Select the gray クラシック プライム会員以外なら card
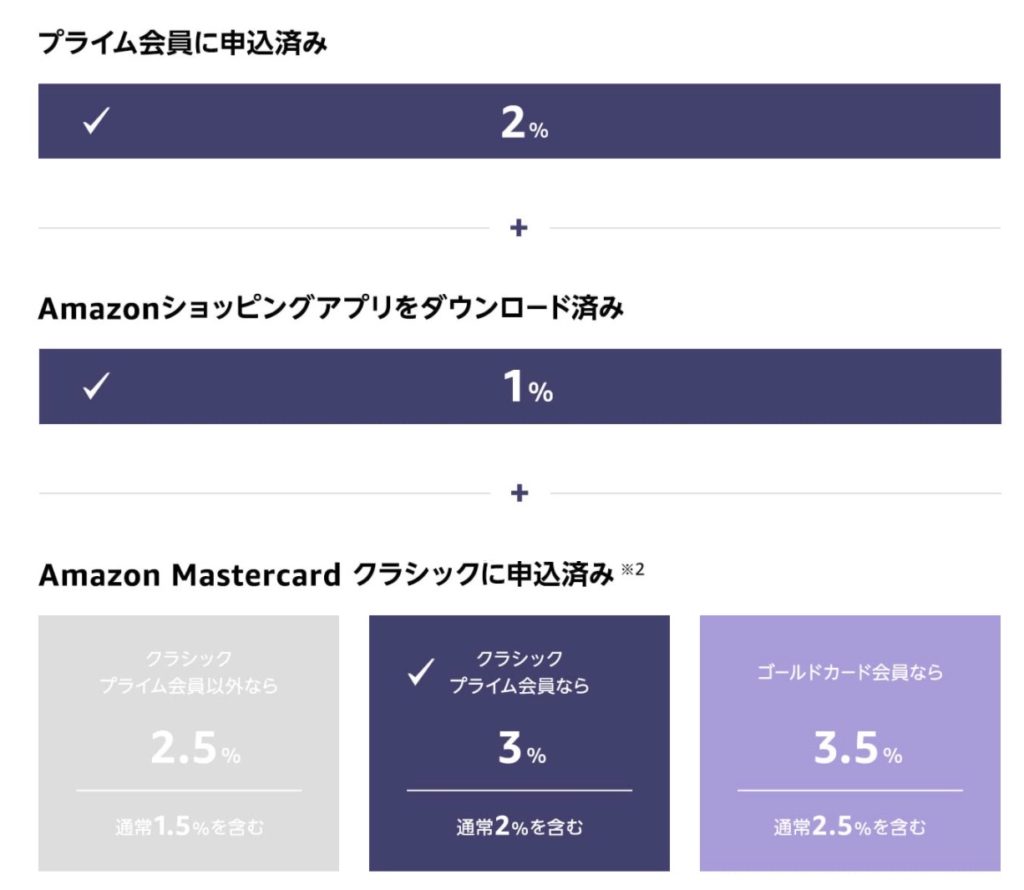1024x890 pixels. pyautogui.click(x=189, y=743)
